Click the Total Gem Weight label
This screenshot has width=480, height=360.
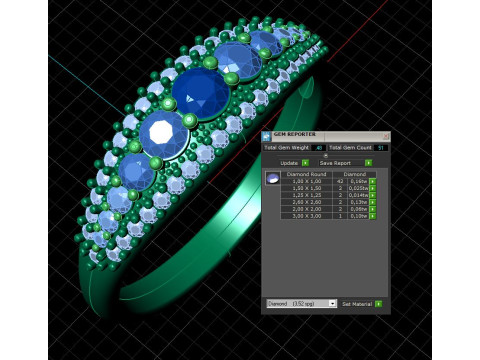(x=286, y=148)
